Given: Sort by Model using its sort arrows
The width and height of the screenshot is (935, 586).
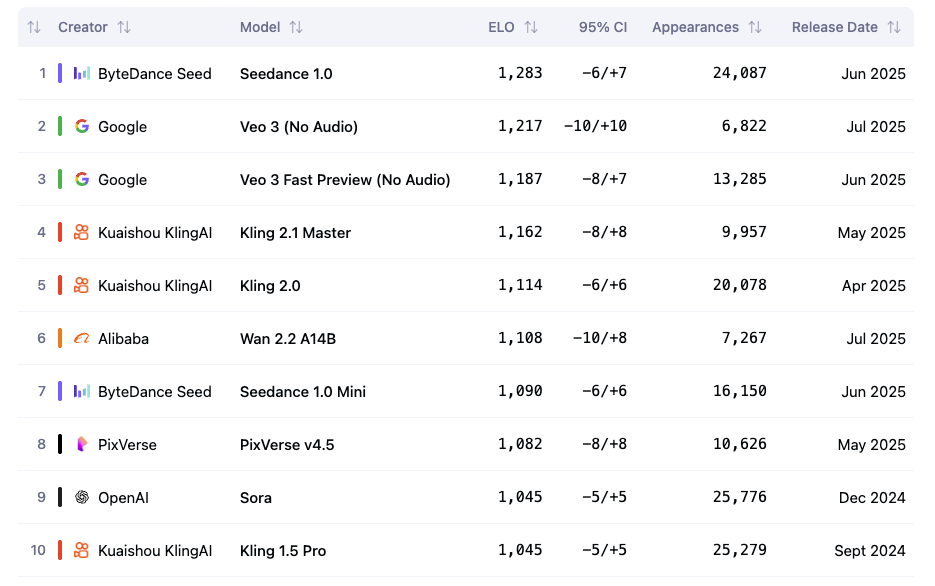Looking at the screenshot, I should (296, 27).
